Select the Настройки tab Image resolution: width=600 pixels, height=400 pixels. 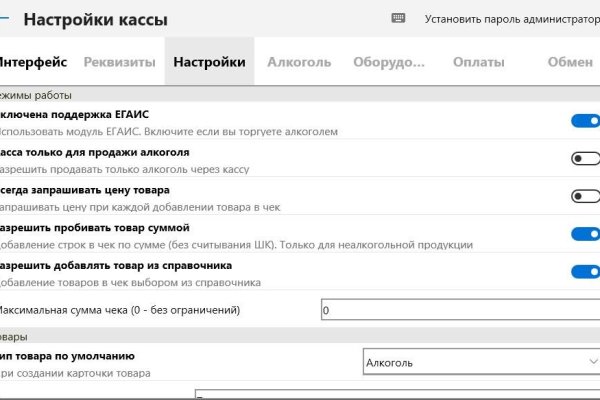tap(209, 62)
